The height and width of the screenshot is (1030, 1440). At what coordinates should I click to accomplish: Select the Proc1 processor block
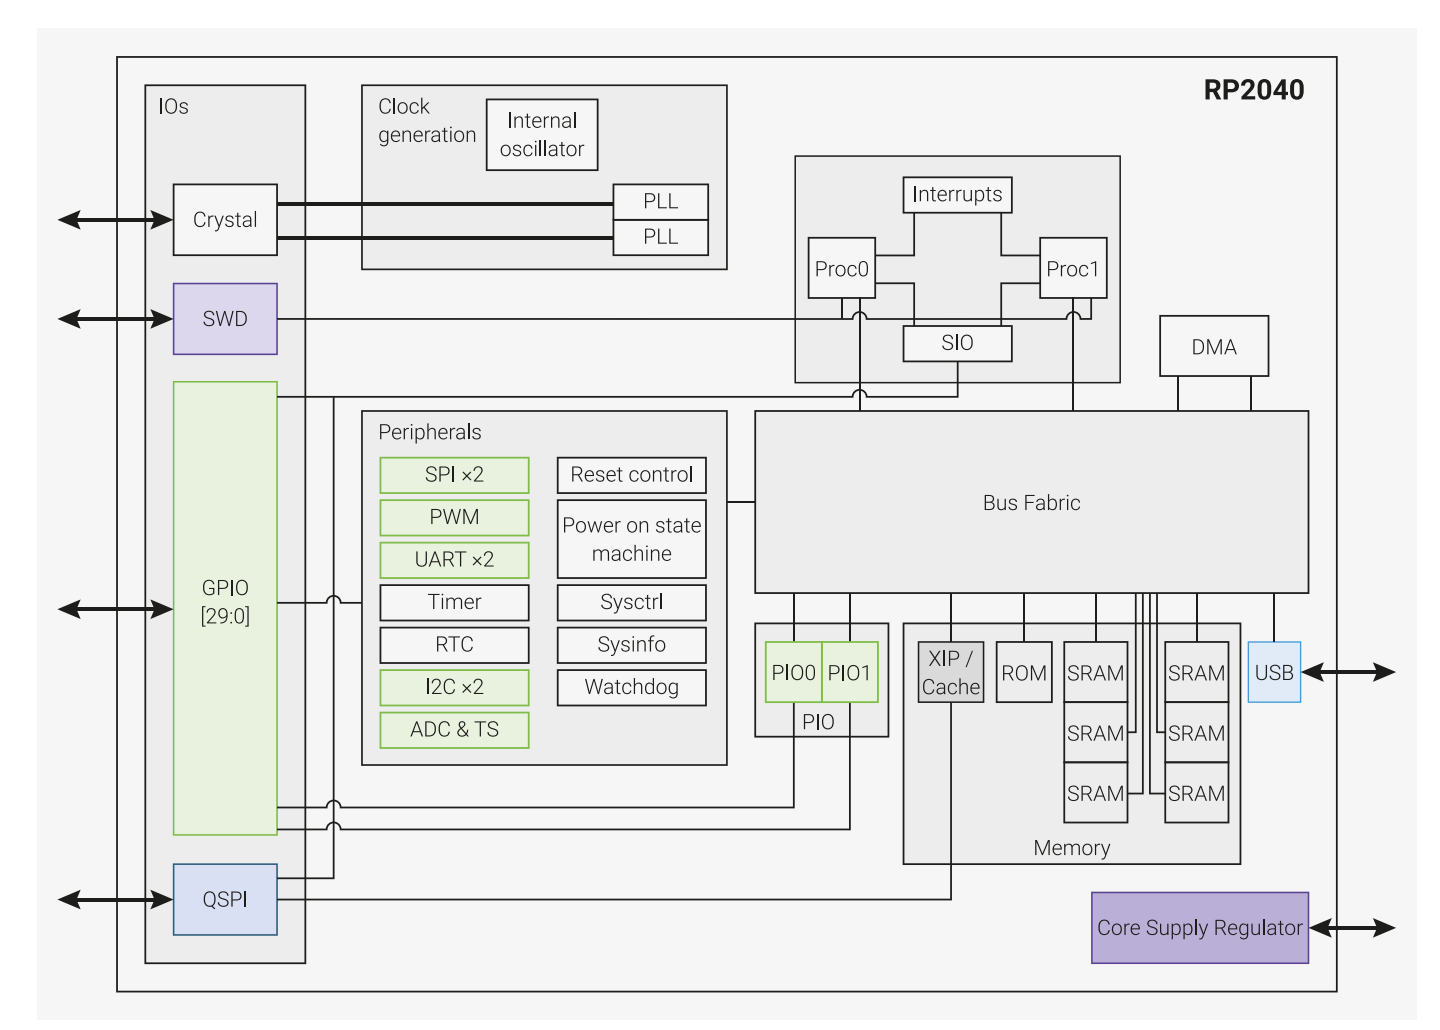click(1073, 268)
